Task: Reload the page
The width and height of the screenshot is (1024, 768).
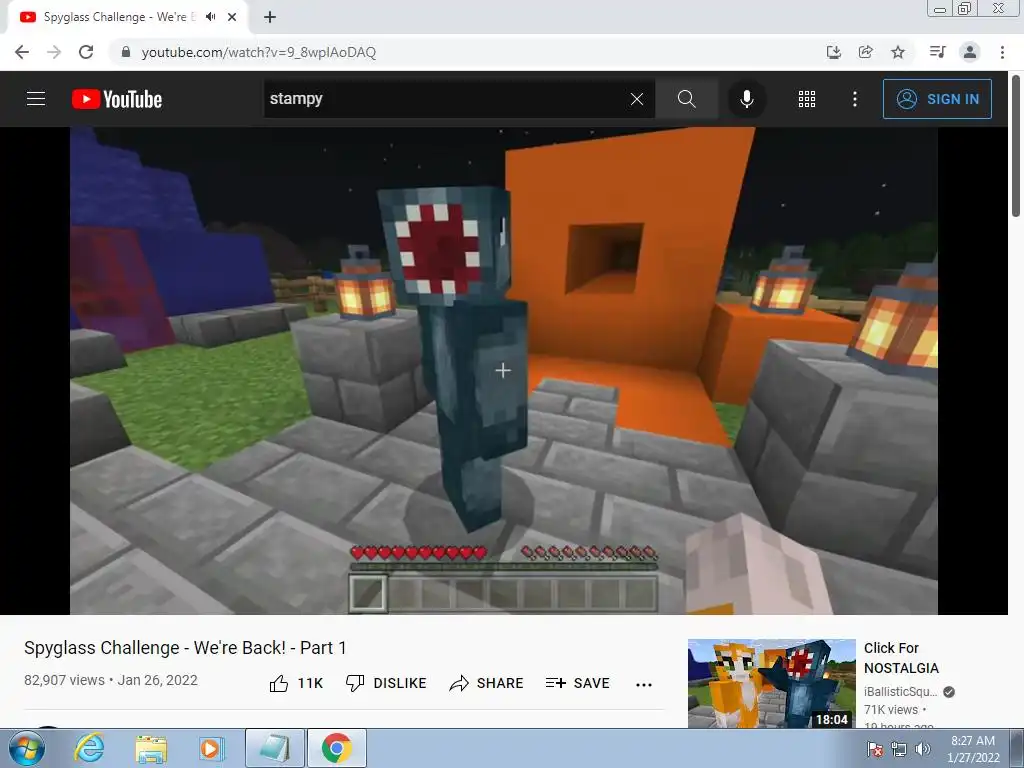Action: pos(86,52)
